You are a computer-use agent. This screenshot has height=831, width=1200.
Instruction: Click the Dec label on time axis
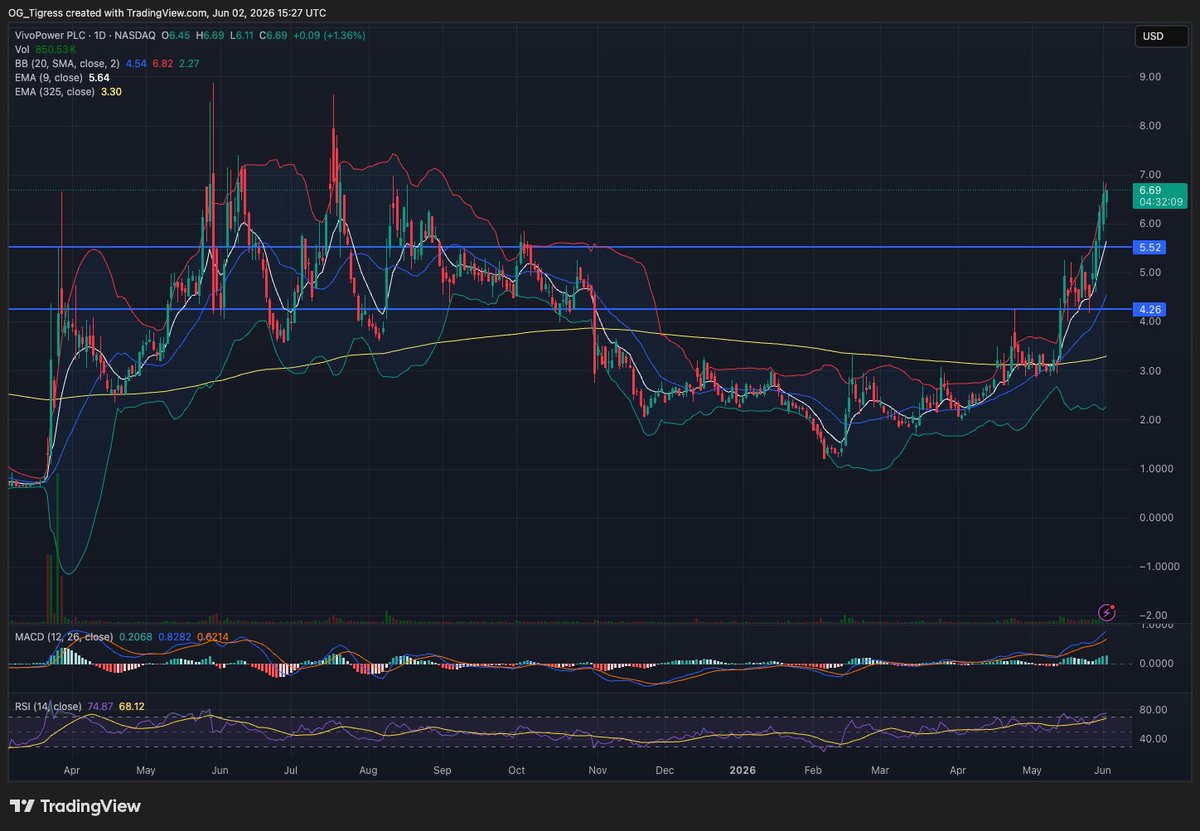click(666, 771)
